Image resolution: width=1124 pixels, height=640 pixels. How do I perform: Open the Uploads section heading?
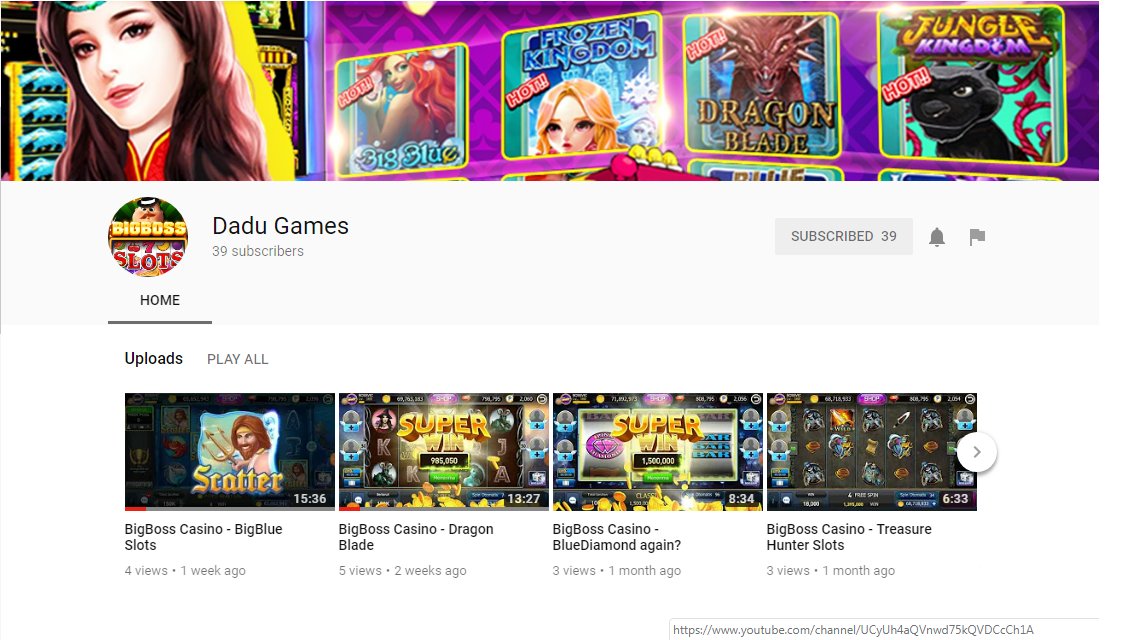coord(153,358)
